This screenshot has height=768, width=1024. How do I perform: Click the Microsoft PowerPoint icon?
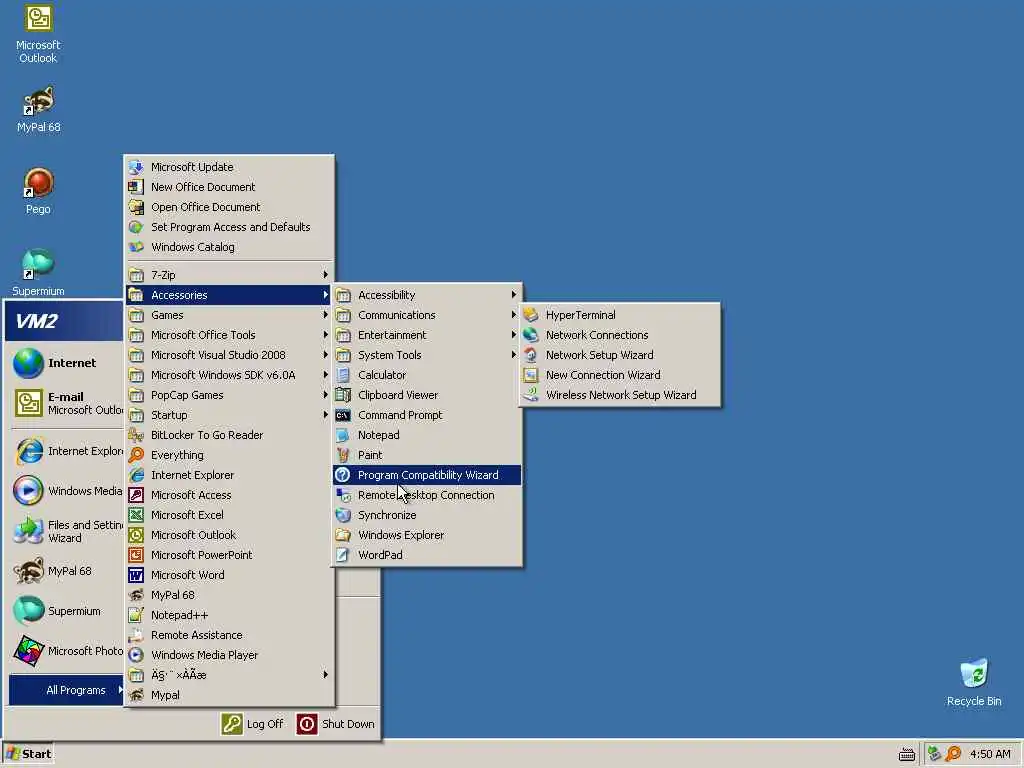(x=136, y=555)
